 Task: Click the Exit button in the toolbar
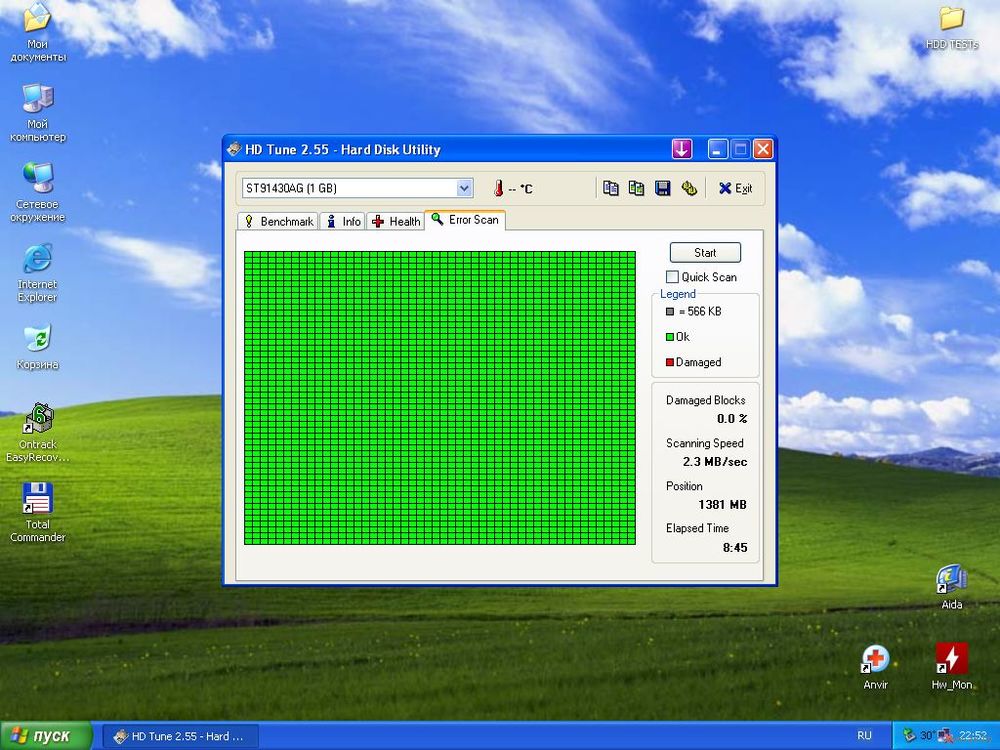735,188
